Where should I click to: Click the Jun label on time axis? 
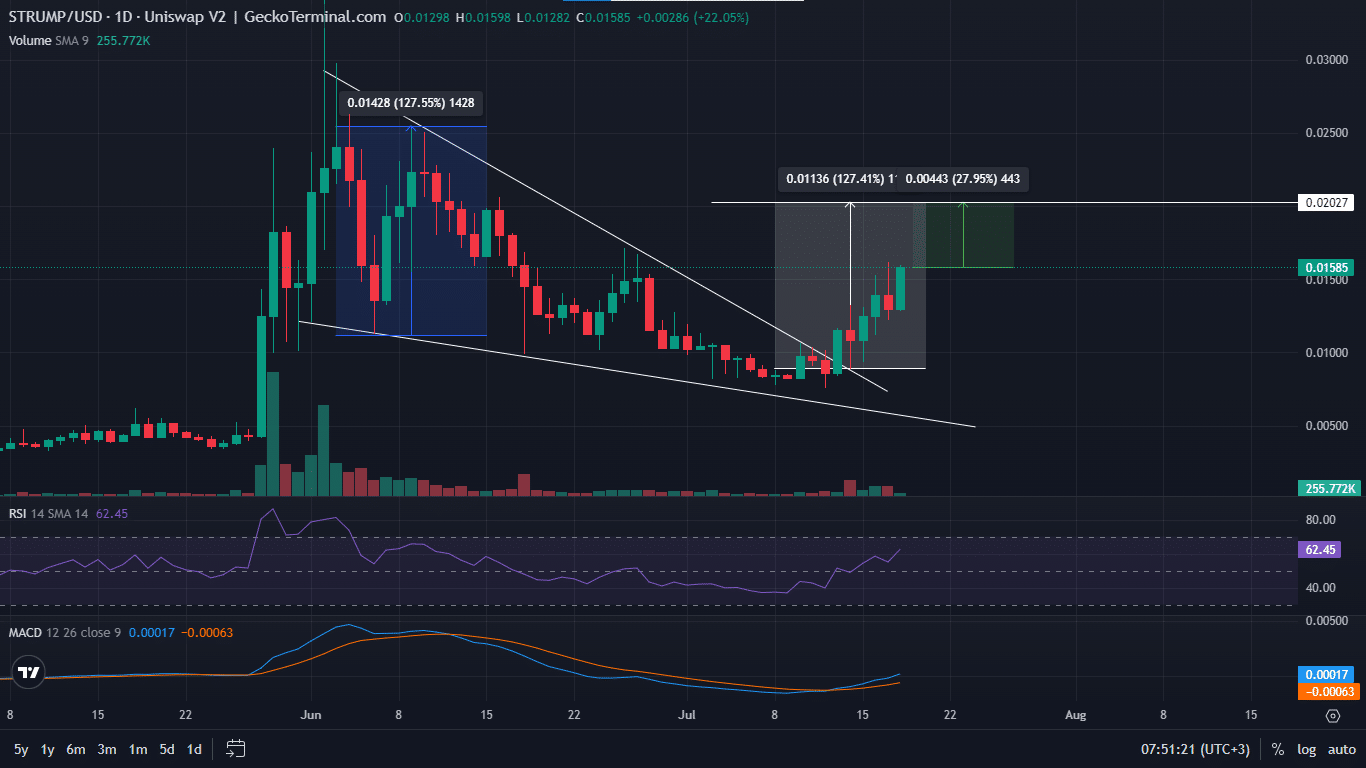311,716
